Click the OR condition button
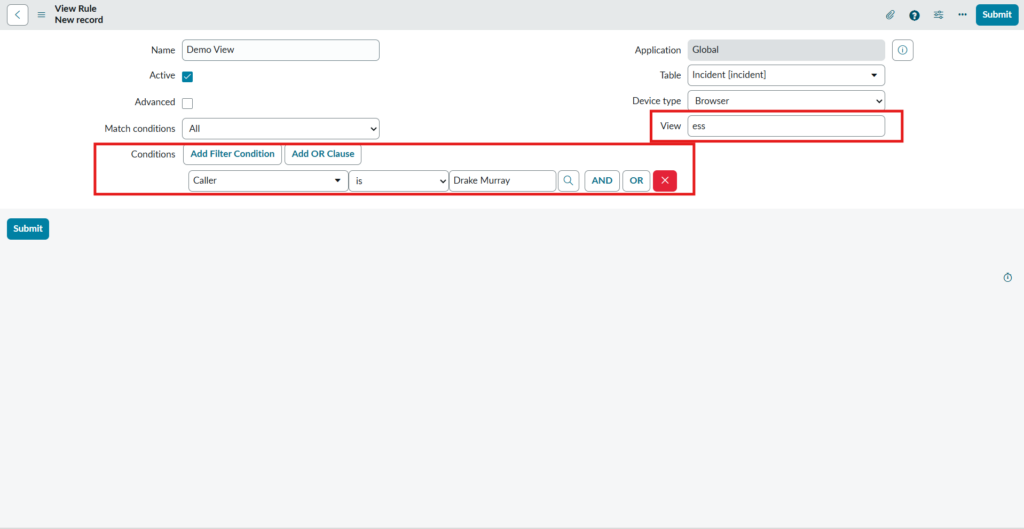This screenshot has height=529, width=1024. click(636, 181)
